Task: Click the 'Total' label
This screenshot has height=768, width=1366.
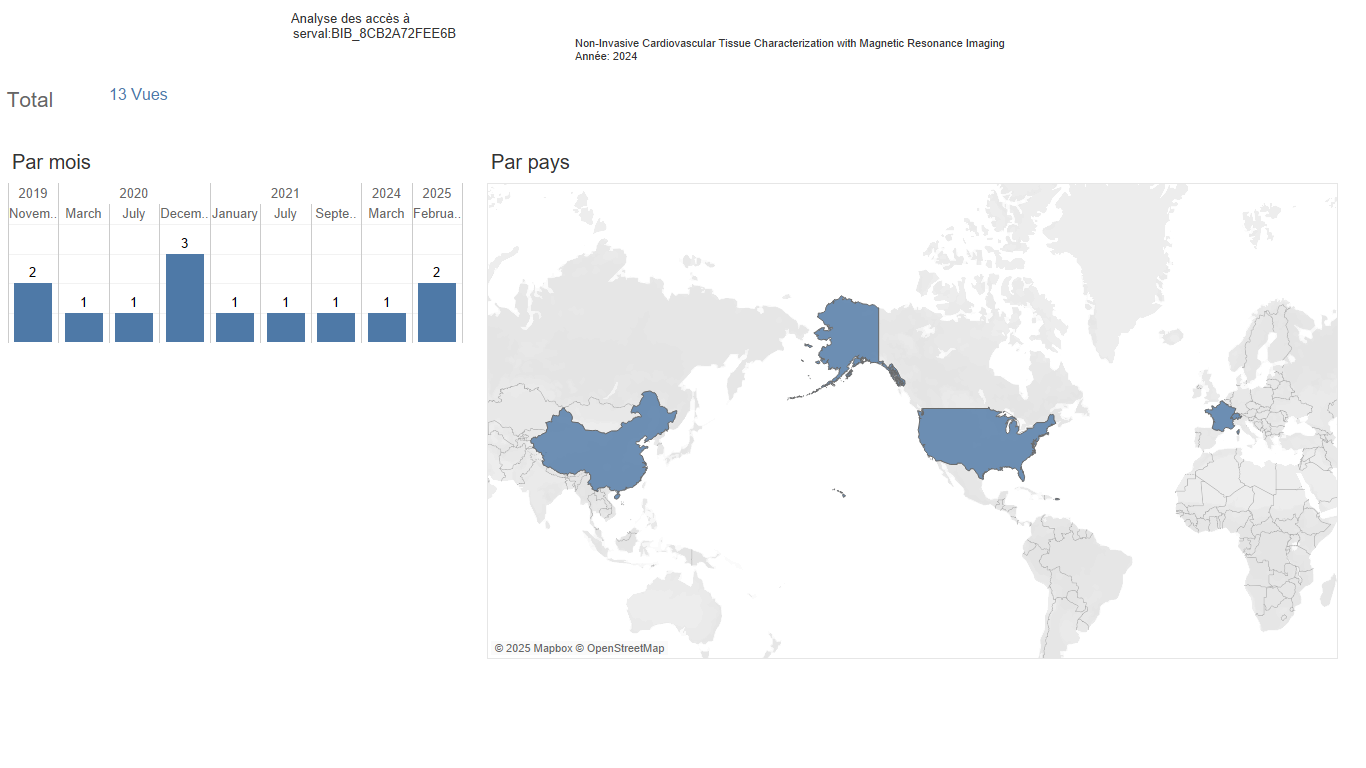Action: tap(30, 100)
